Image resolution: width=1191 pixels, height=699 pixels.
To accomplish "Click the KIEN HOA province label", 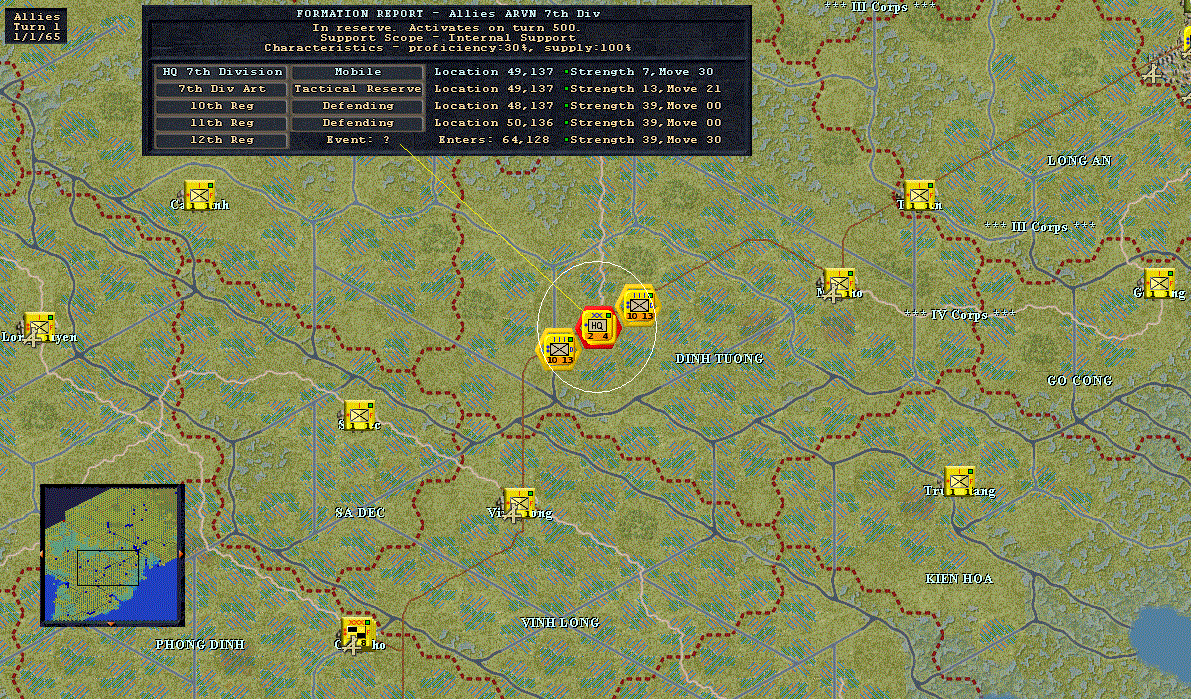I will (x=959, y=579).
